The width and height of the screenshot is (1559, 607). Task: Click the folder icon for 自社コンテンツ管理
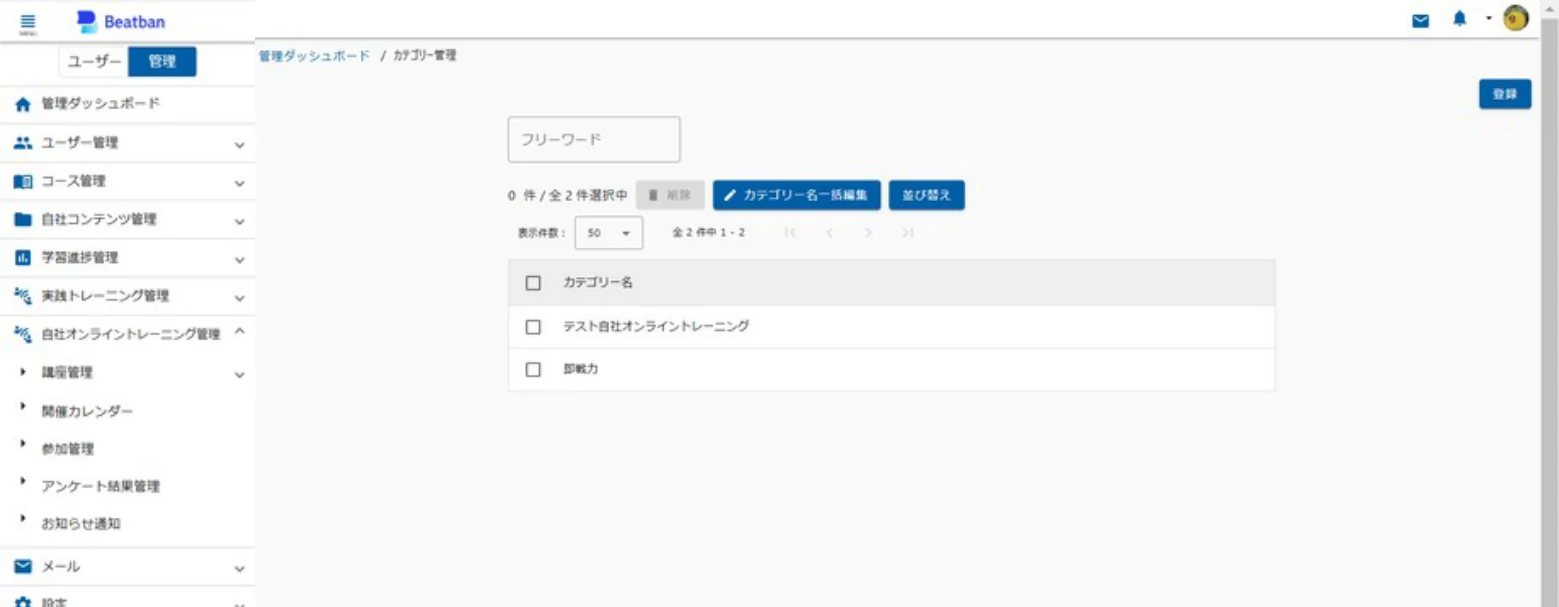(x=23, y=220)
